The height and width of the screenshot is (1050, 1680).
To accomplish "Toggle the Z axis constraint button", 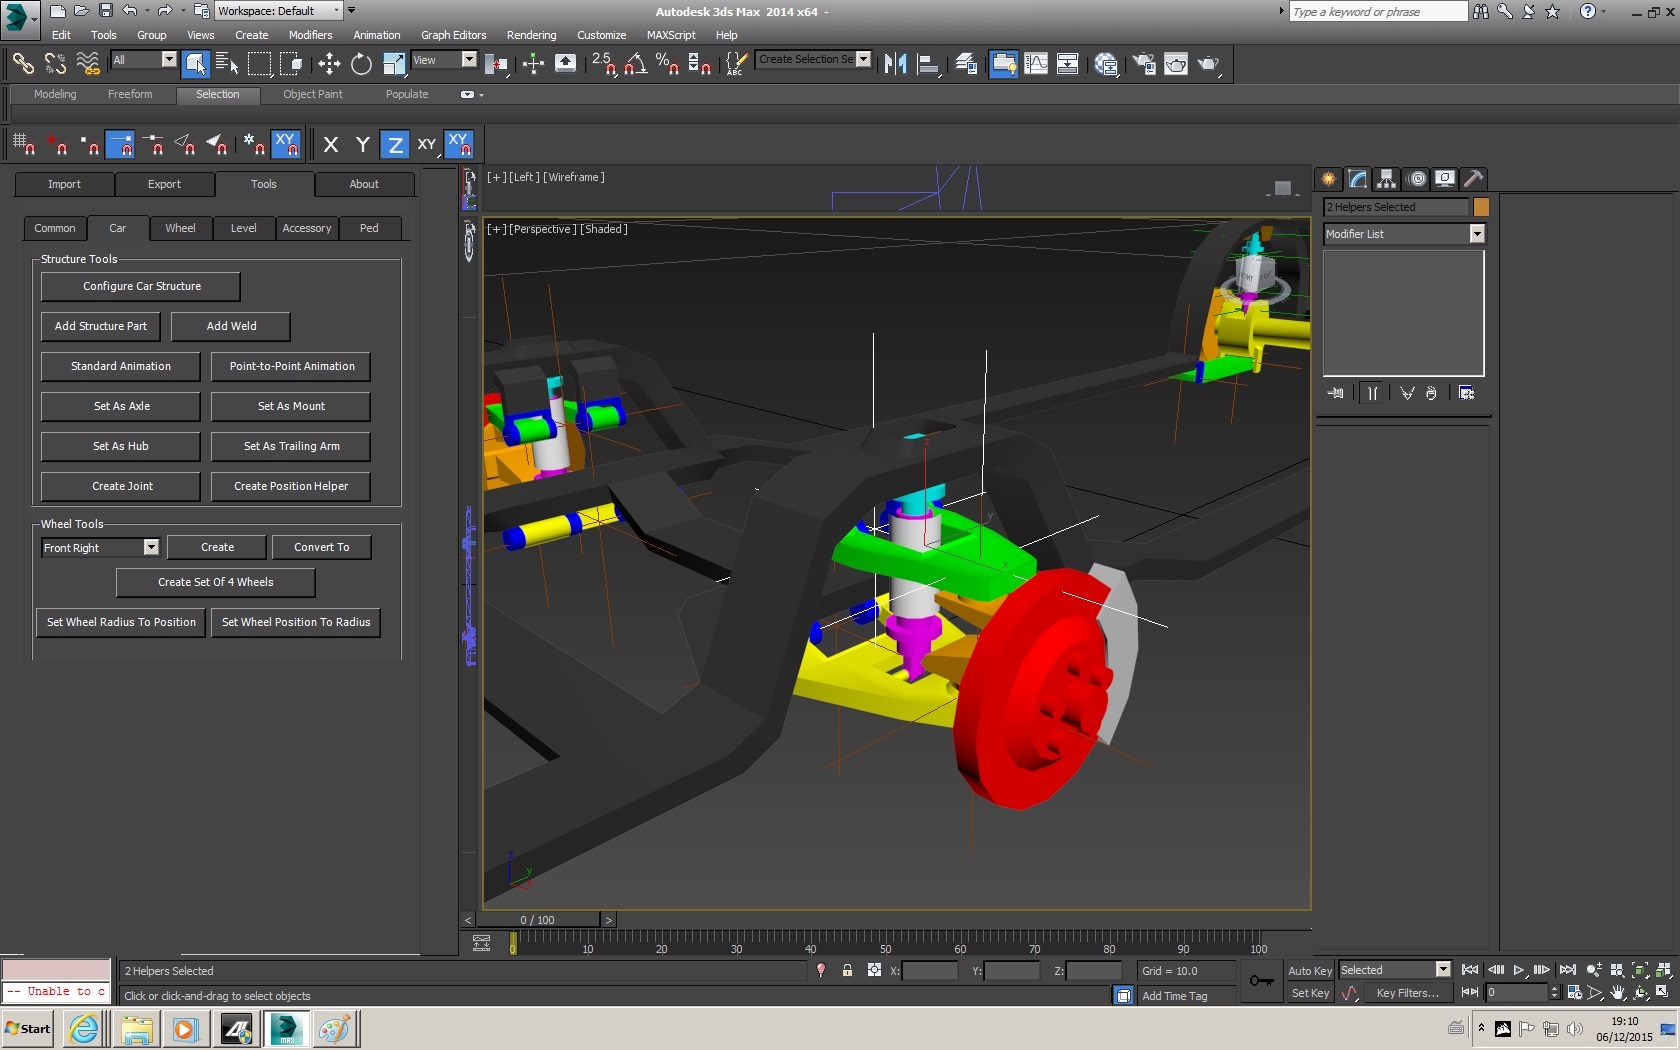I will point(395,145).
